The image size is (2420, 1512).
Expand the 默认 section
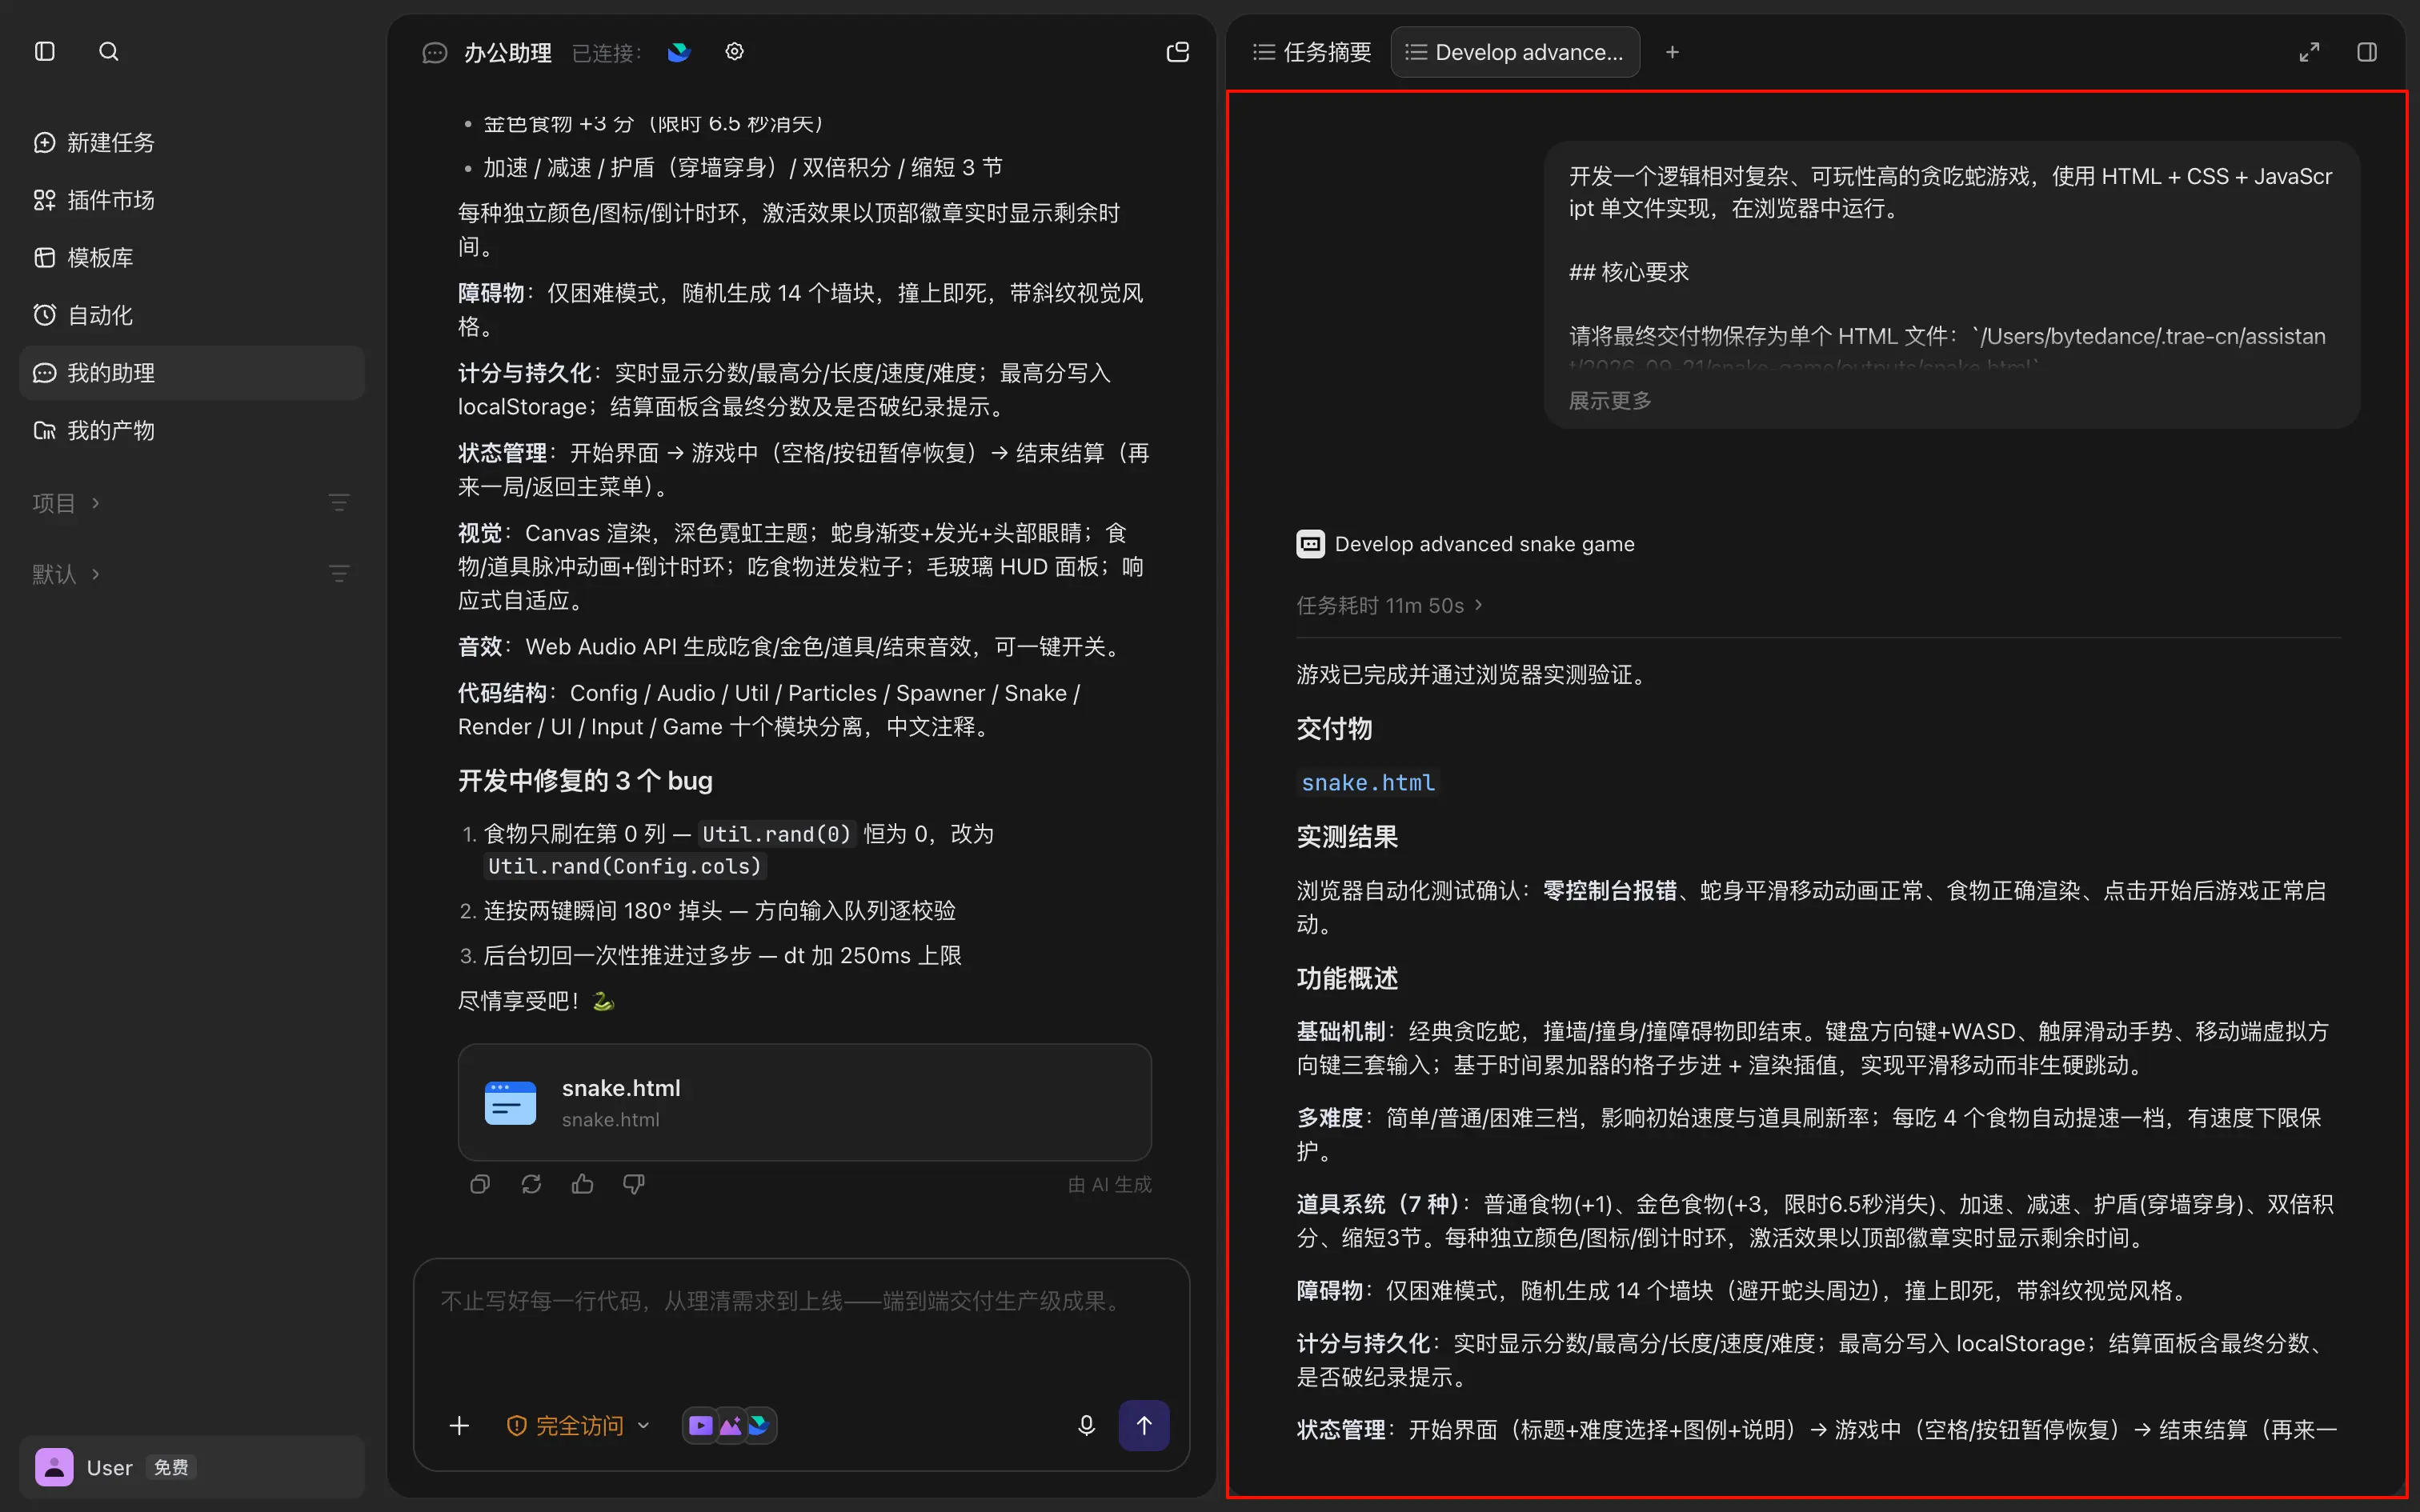click(66, 574)
